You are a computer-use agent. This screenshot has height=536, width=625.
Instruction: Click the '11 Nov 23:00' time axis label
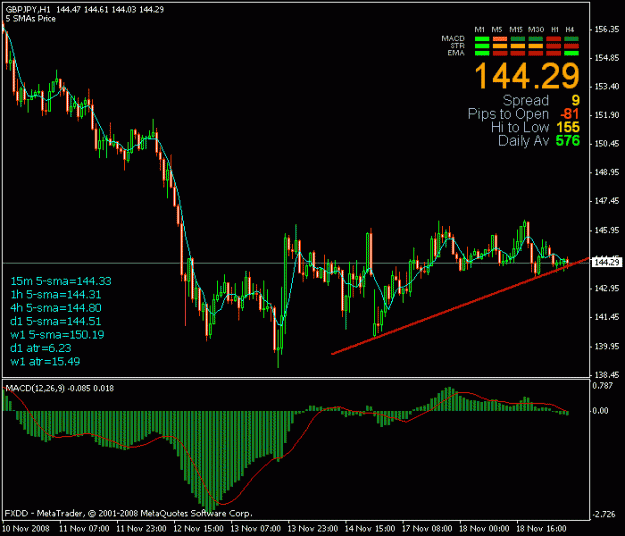(142, 529)
